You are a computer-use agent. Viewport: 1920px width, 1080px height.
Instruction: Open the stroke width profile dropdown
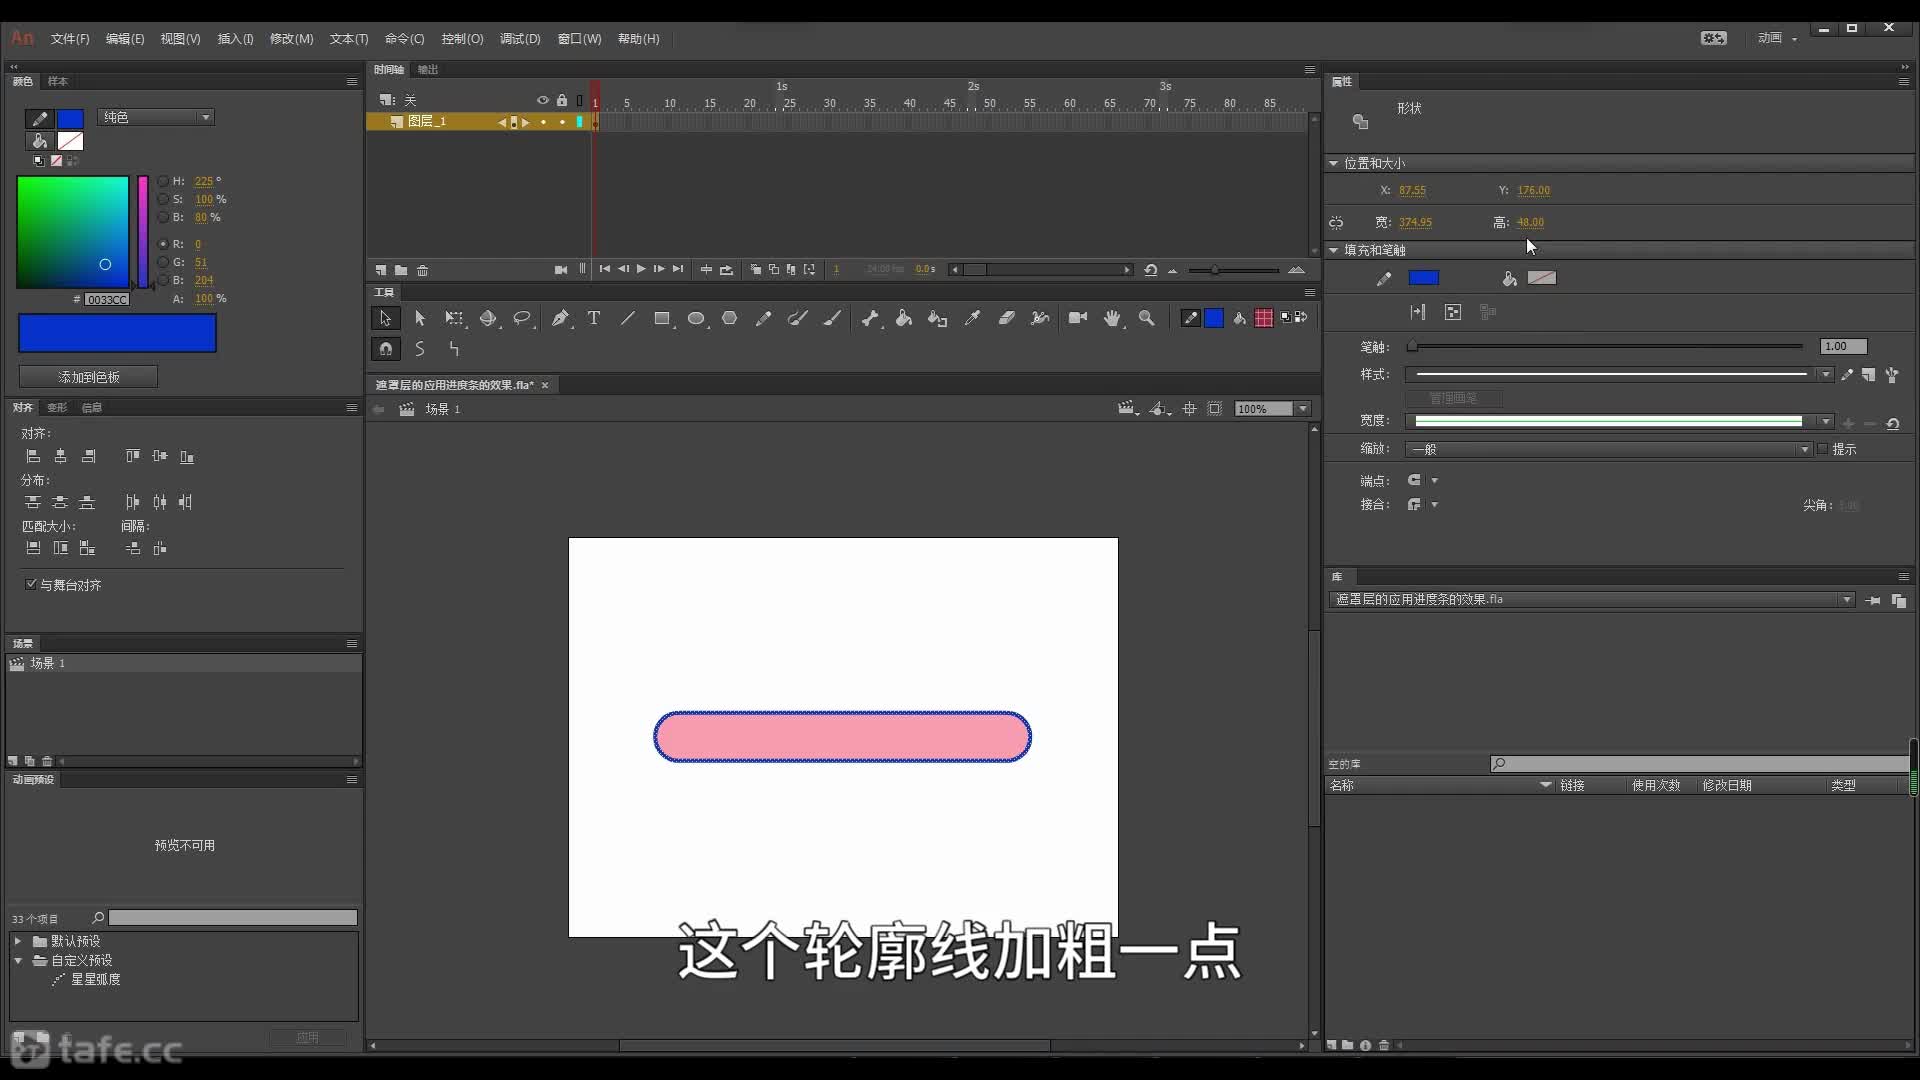[1619, 421]
